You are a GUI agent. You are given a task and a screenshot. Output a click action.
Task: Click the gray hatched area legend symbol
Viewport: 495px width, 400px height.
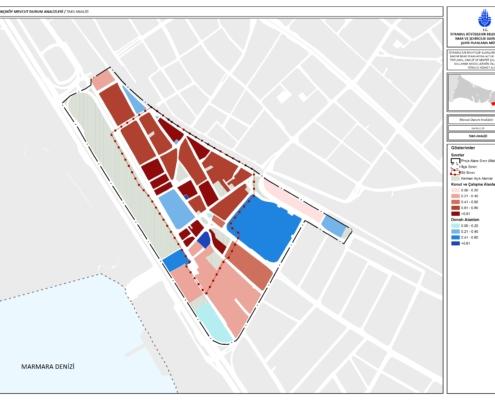455,179
